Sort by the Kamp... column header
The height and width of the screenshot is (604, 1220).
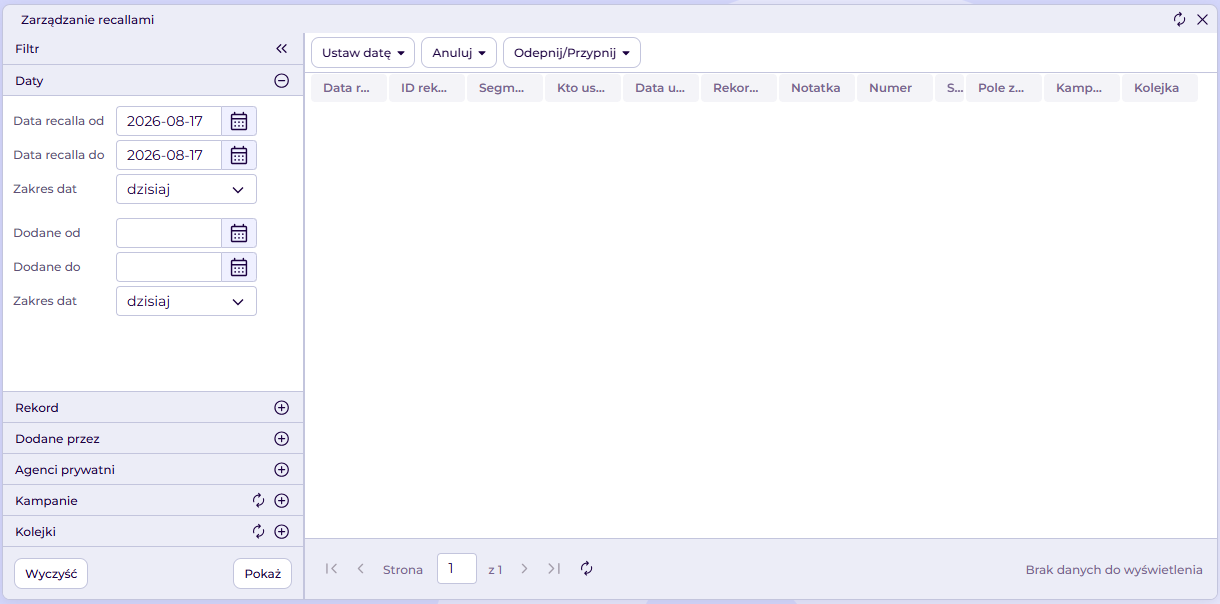click(x=1081, y=88)
